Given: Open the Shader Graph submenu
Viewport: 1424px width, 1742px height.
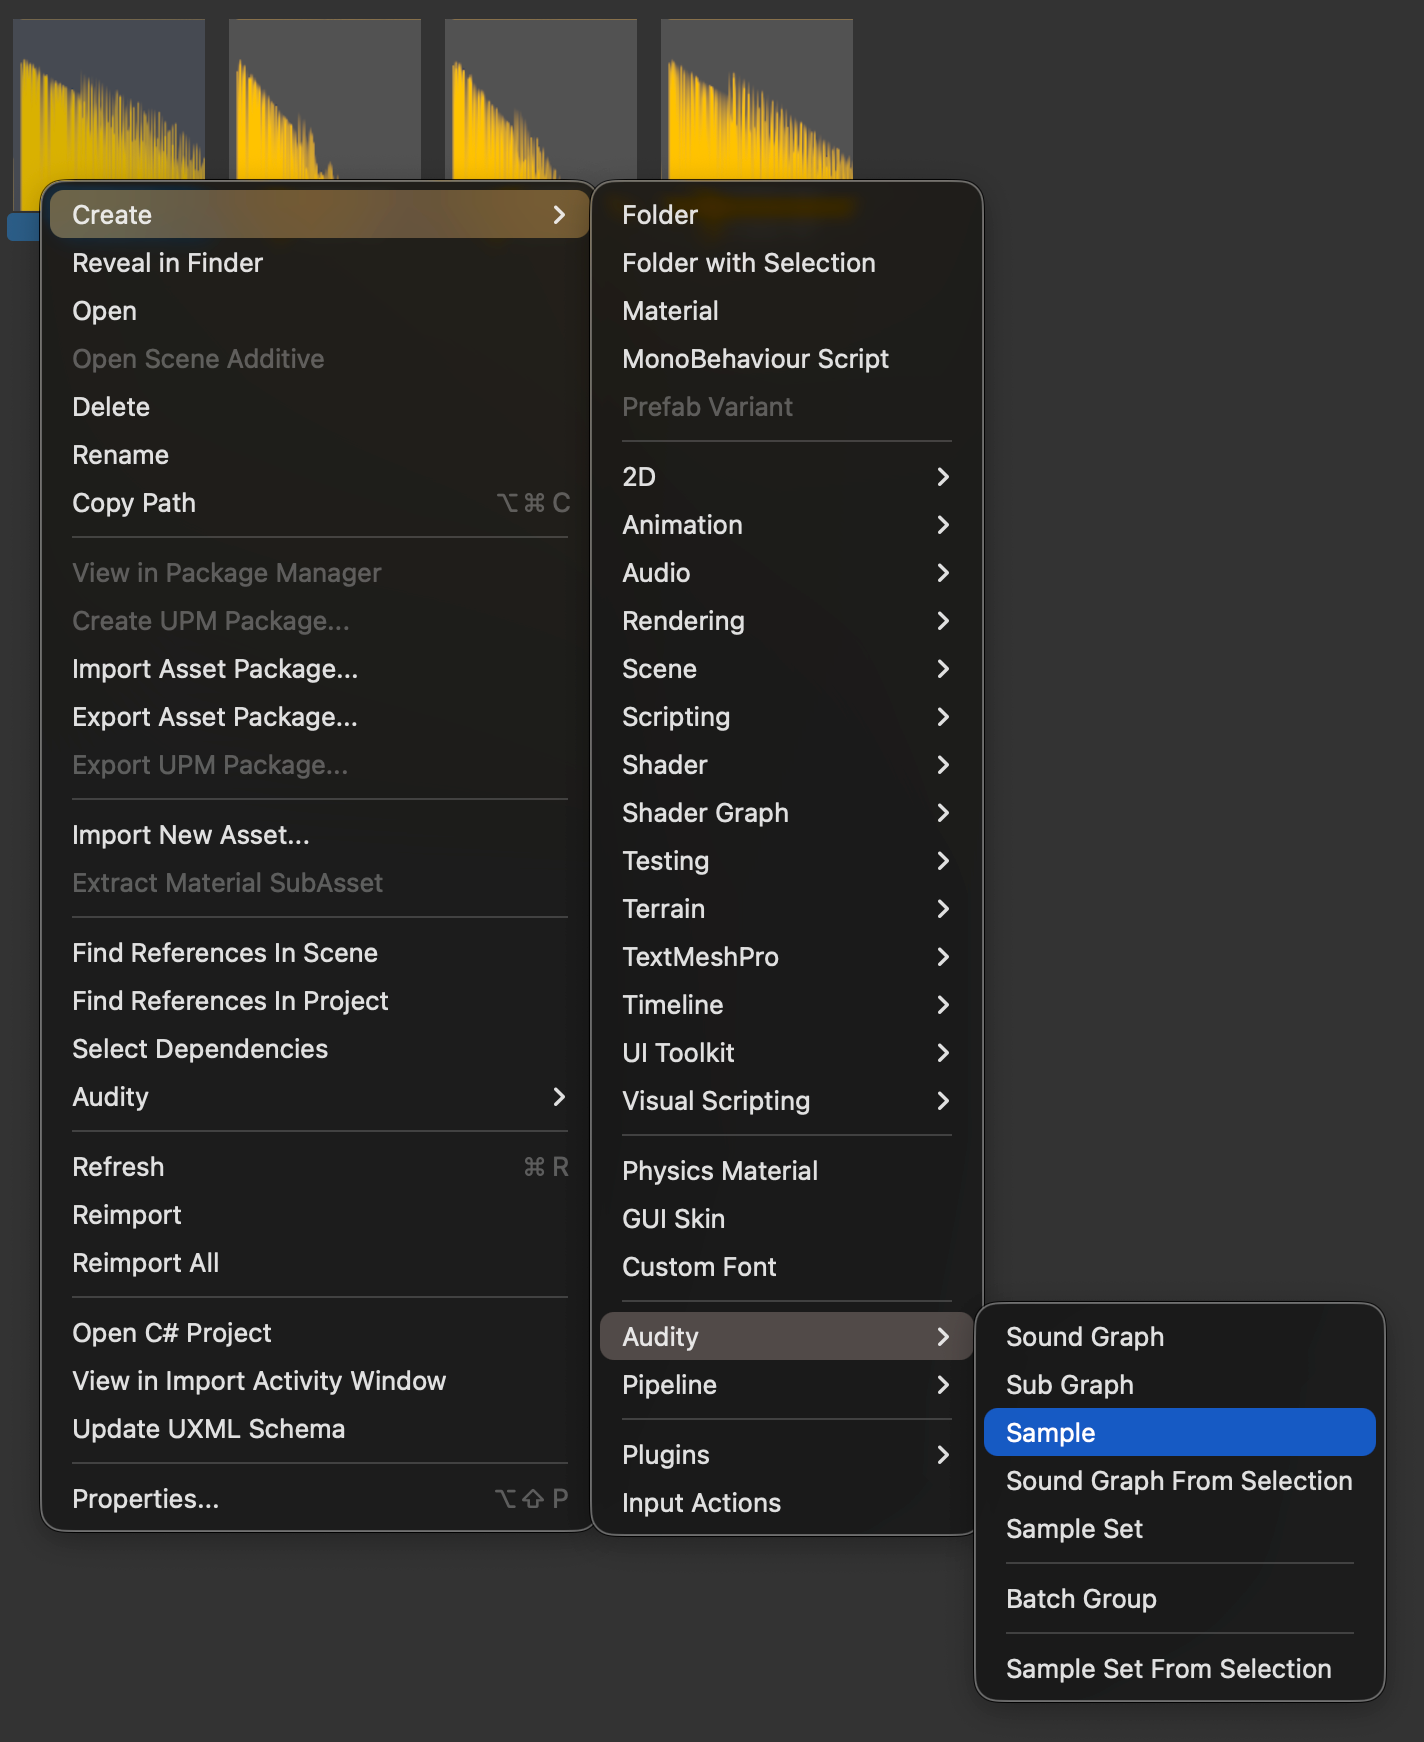Looking at the screenshot, I should [786, 812].
